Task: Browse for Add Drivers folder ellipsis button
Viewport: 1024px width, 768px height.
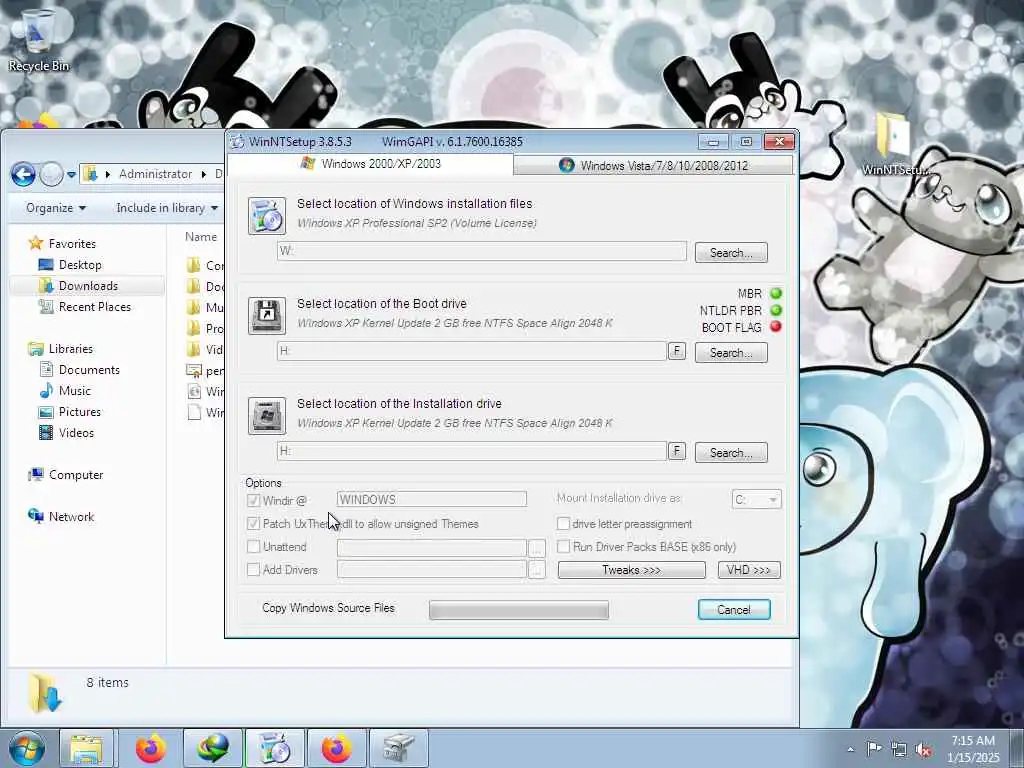Action: [536, 570]
